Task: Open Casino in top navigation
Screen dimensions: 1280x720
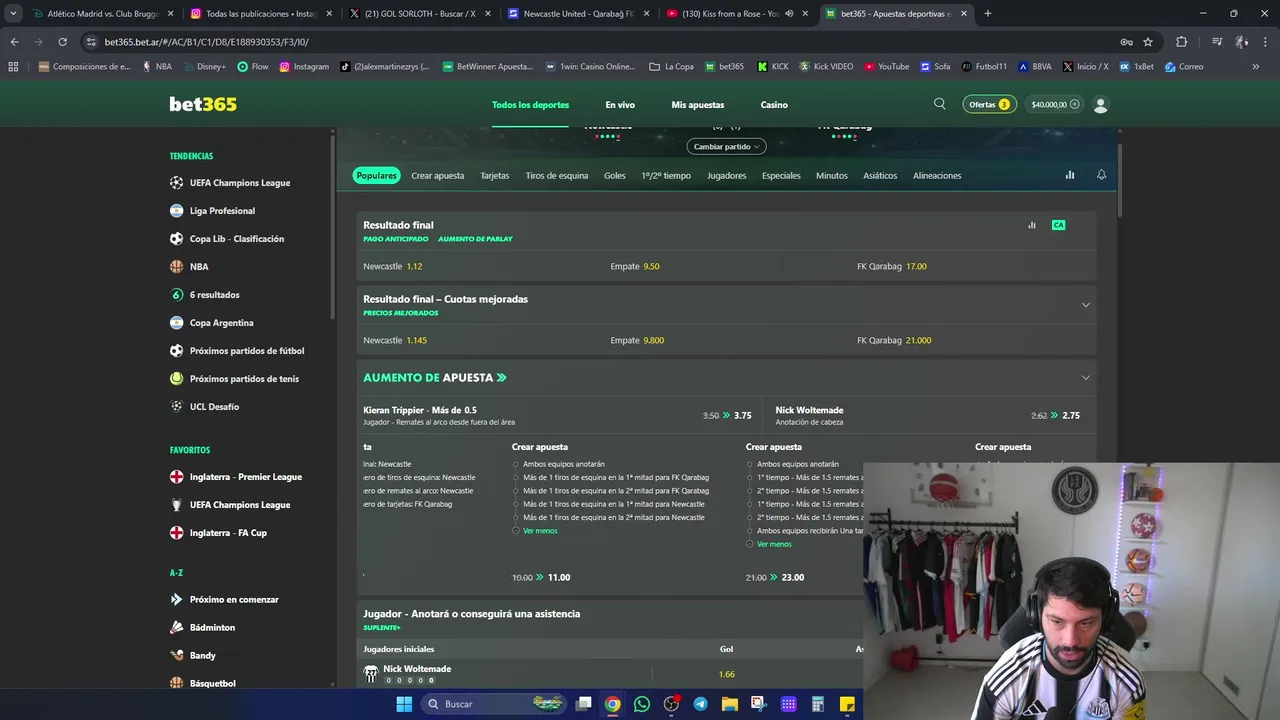Action: (x=774, y=105)
